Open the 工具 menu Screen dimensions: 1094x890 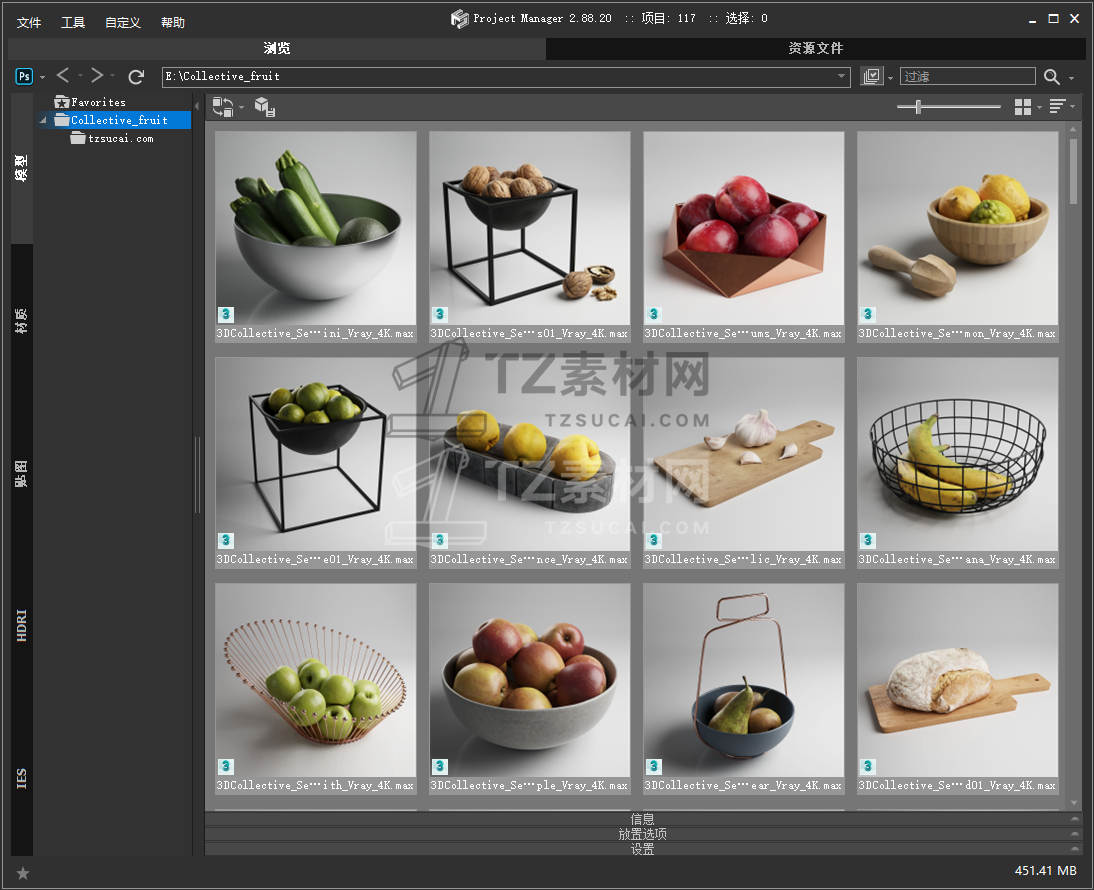tap(73, 22)
